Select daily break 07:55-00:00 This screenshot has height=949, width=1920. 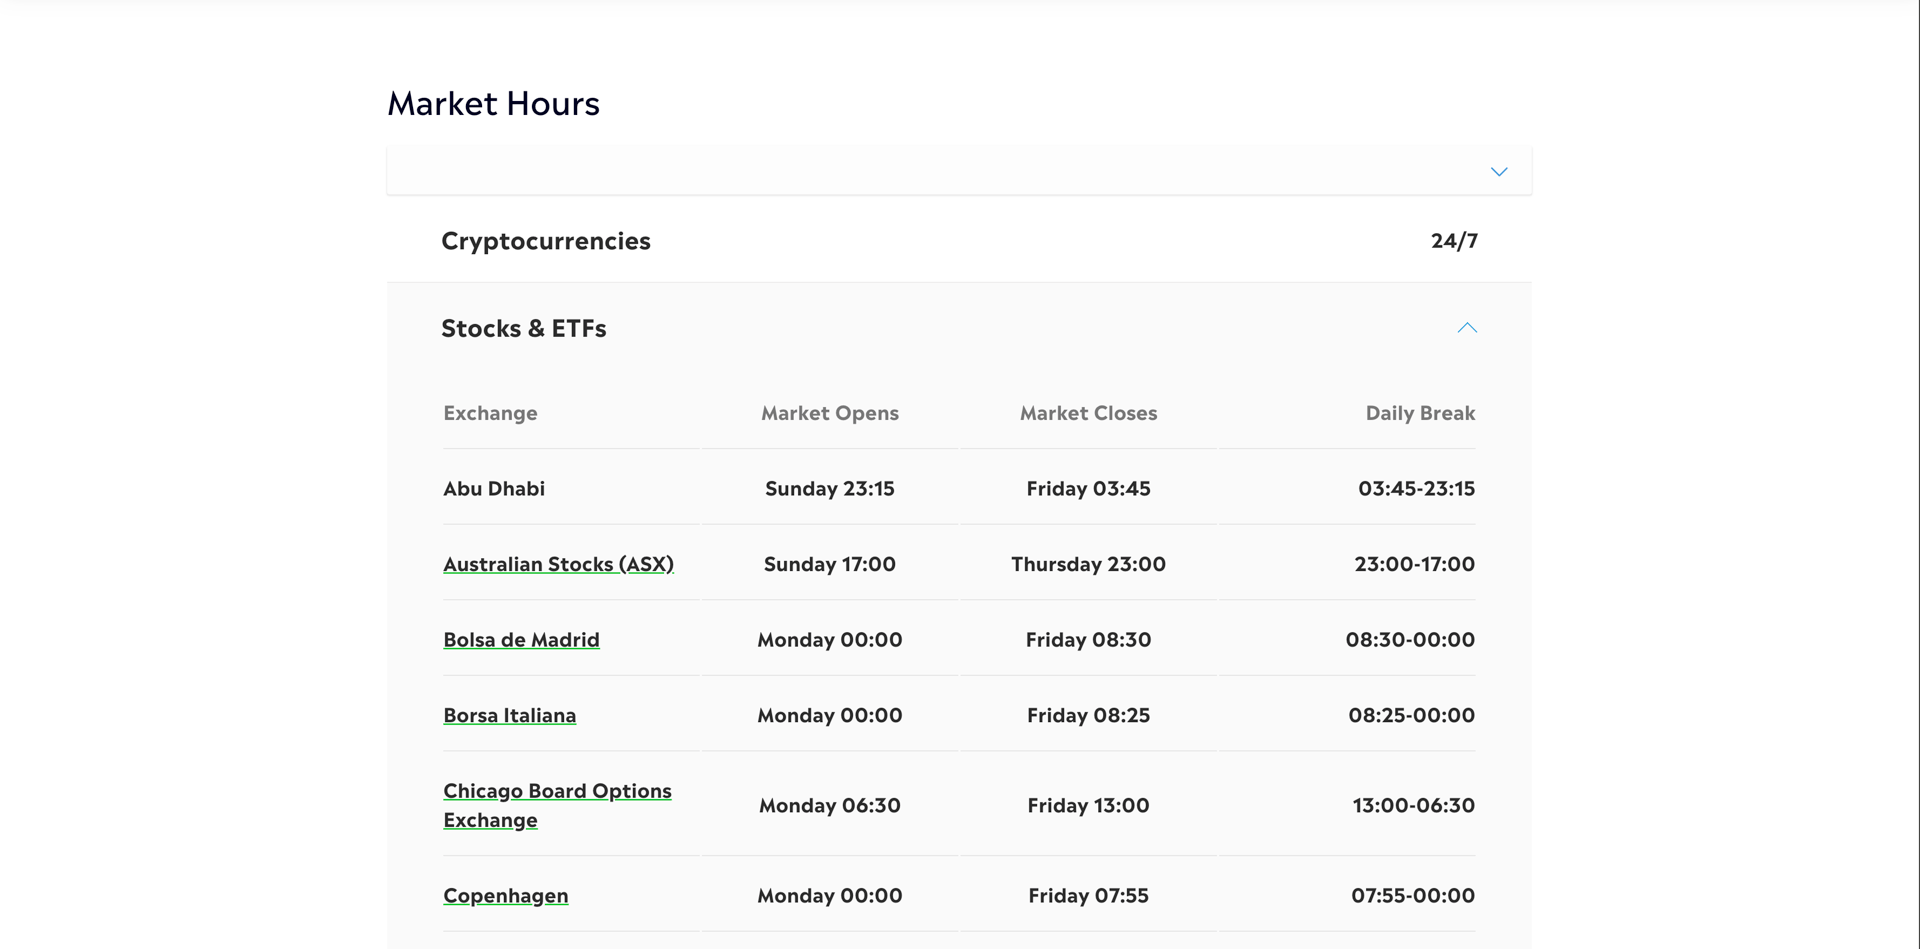pos(1412,896)
